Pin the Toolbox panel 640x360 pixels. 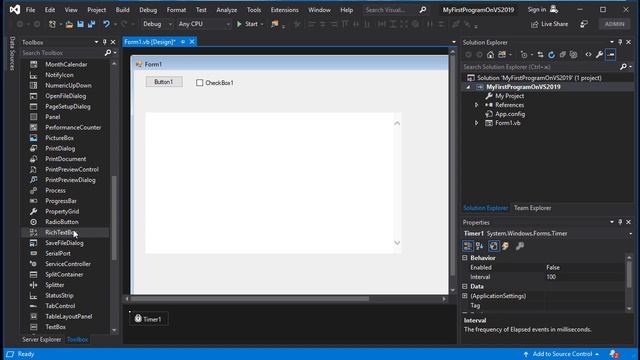[104, 42]
